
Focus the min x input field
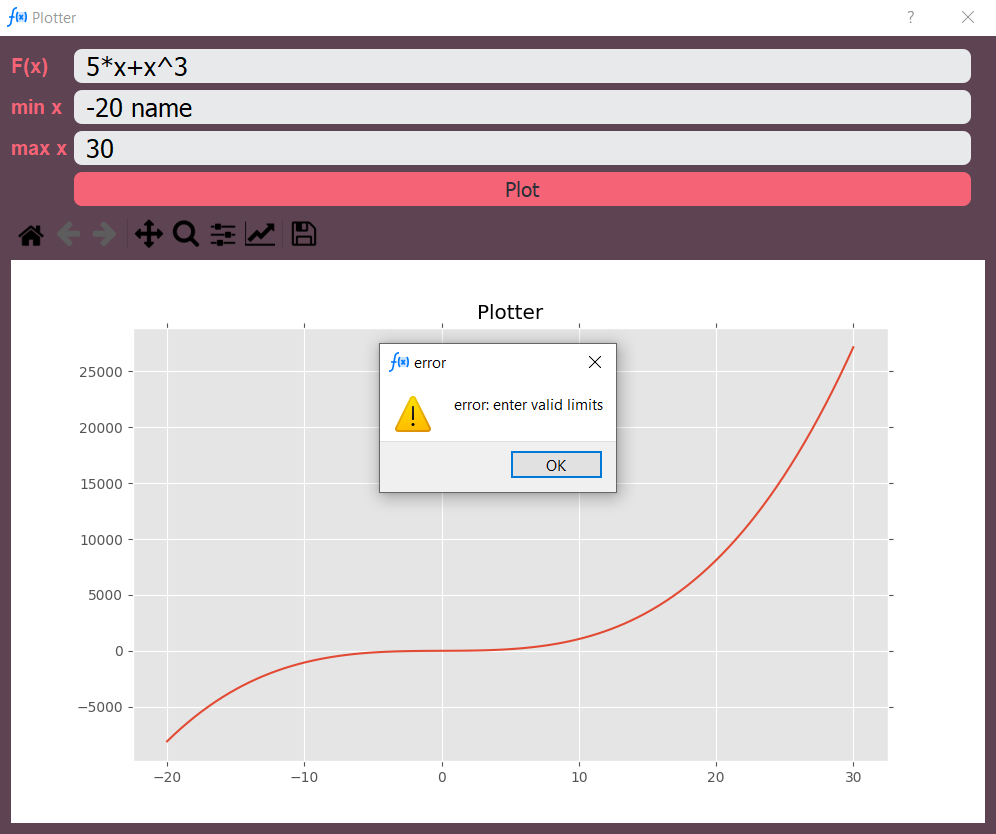coord(522,107)
